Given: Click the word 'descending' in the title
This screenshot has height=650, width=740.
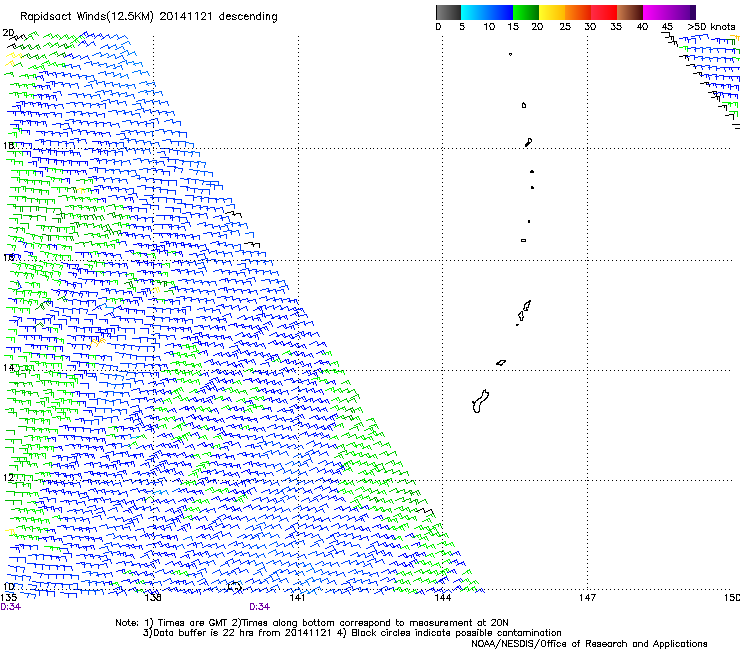Looking at the screenshot, I should coord(248,17).
